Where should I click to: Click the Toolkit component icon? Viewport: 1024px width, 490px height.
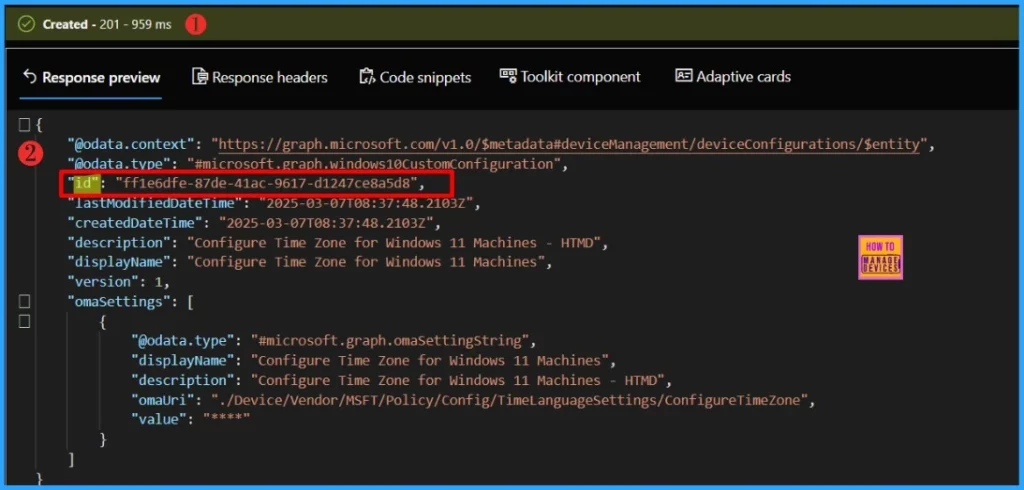pyautogui.click(x=508, y=76)
